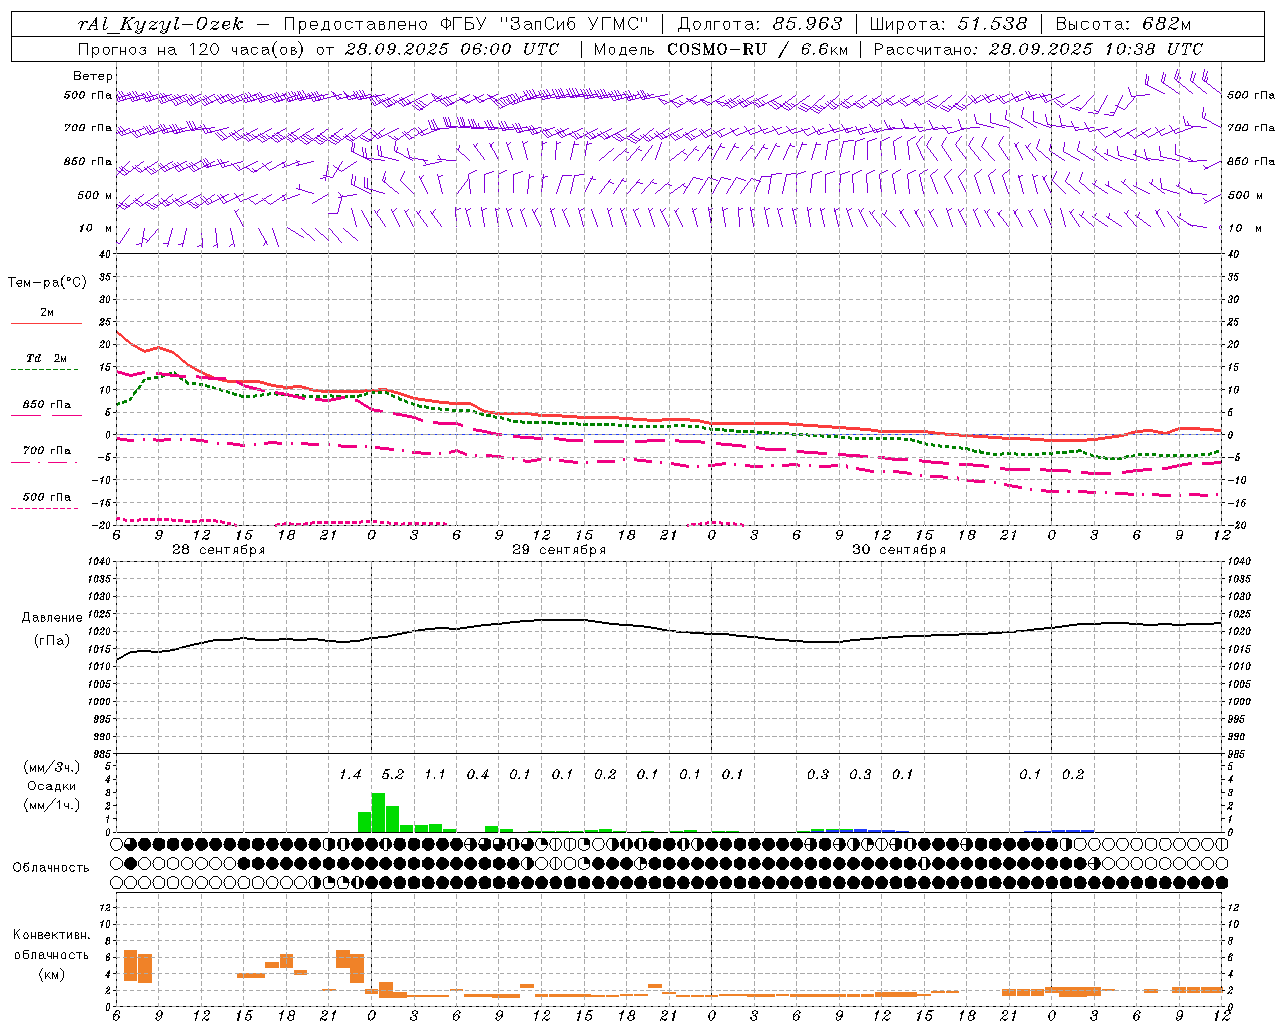This screenshot has height=1024, width=1280.
Task: Click the Осадки precipitation label
Action: click(51, 786)
